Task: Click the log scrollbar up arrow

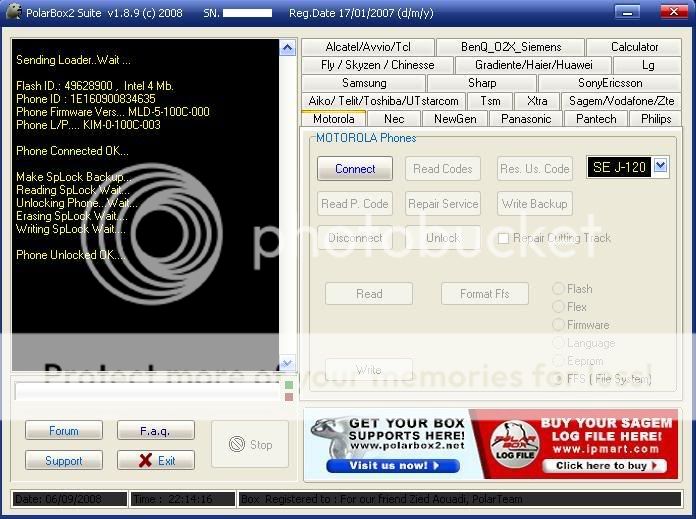Action: 288,47
